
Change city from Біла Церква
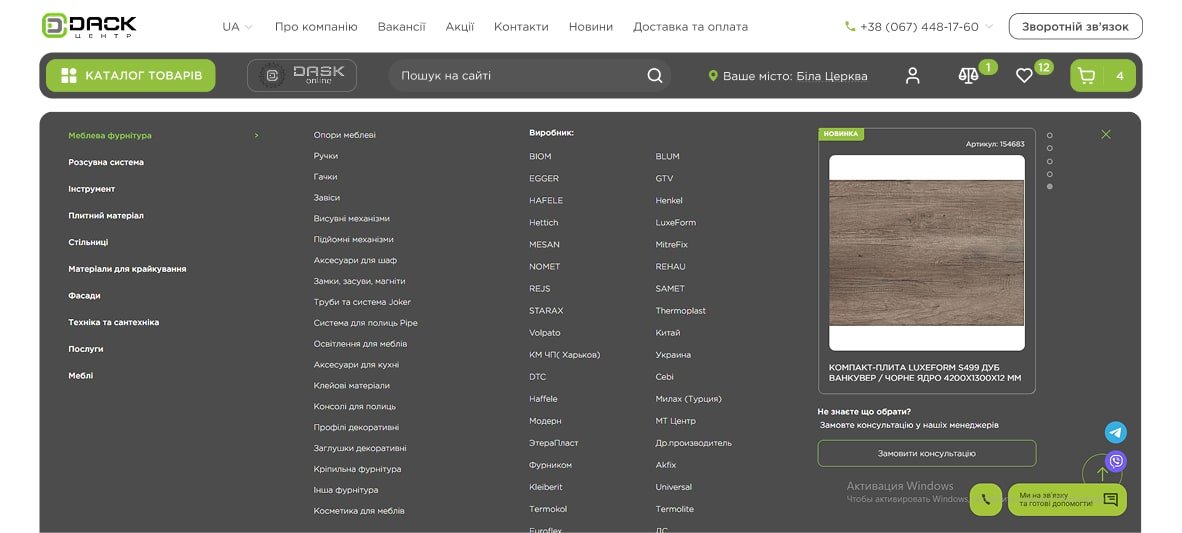click(x=788, y=76)
